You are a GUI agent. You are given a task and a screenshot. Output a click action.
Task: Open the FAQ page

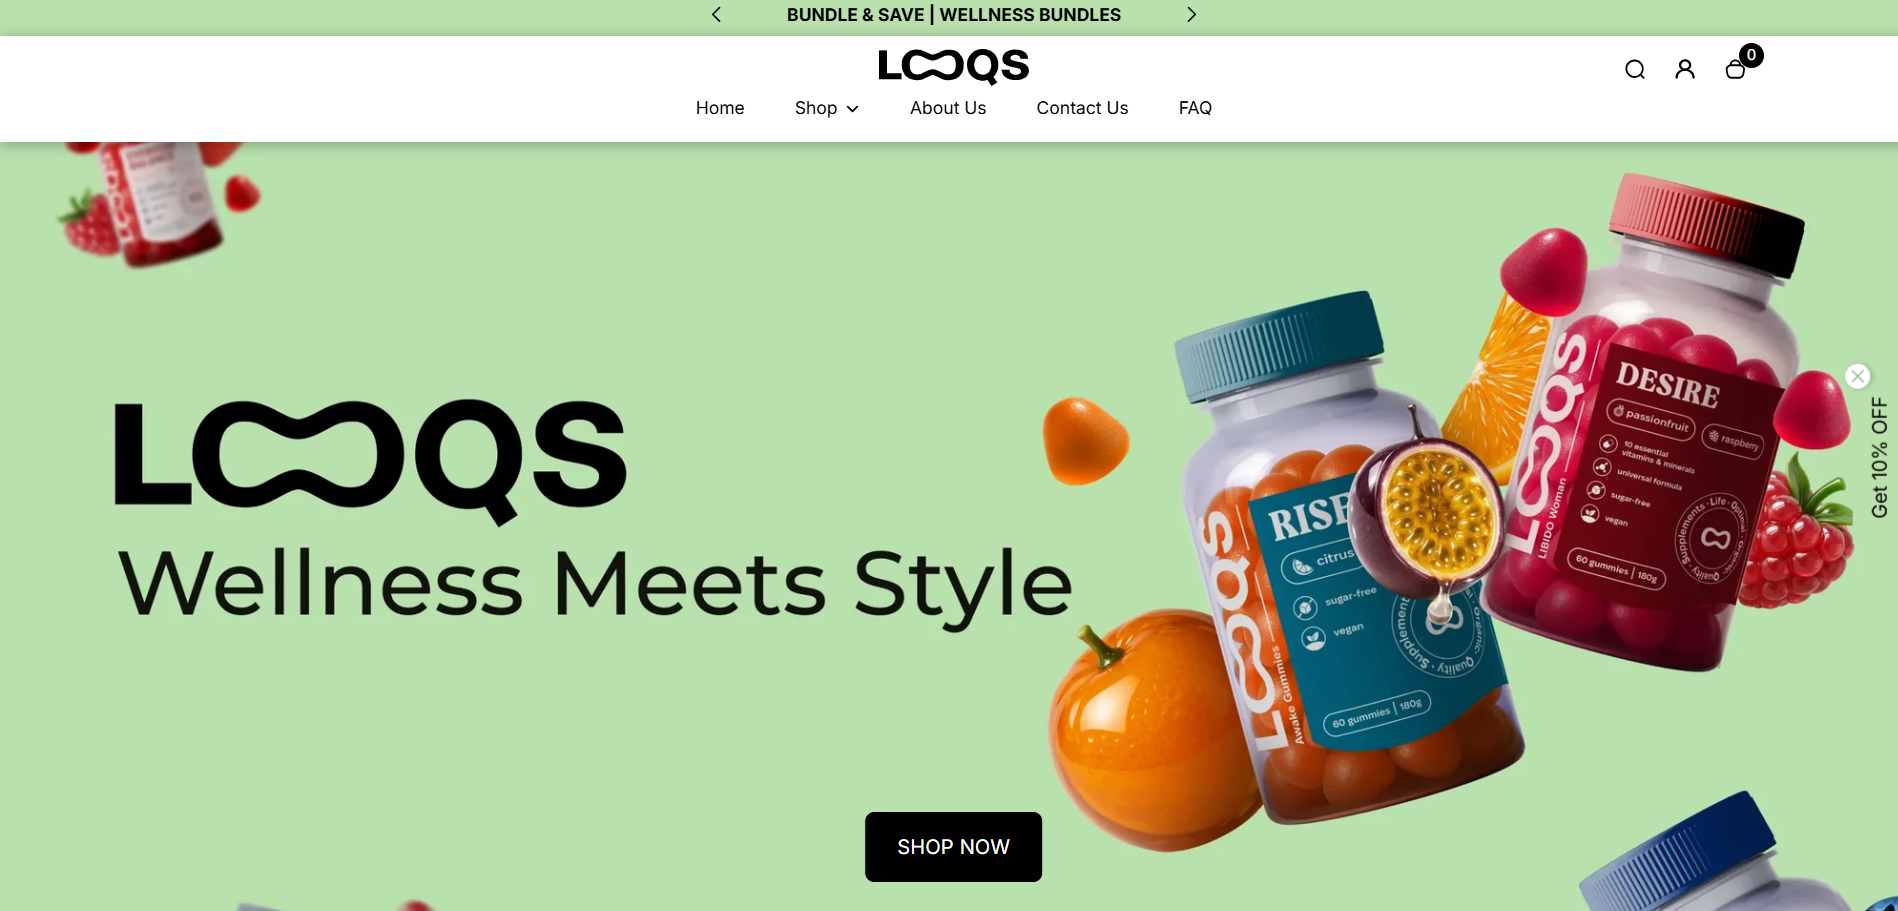[1195, 108]
